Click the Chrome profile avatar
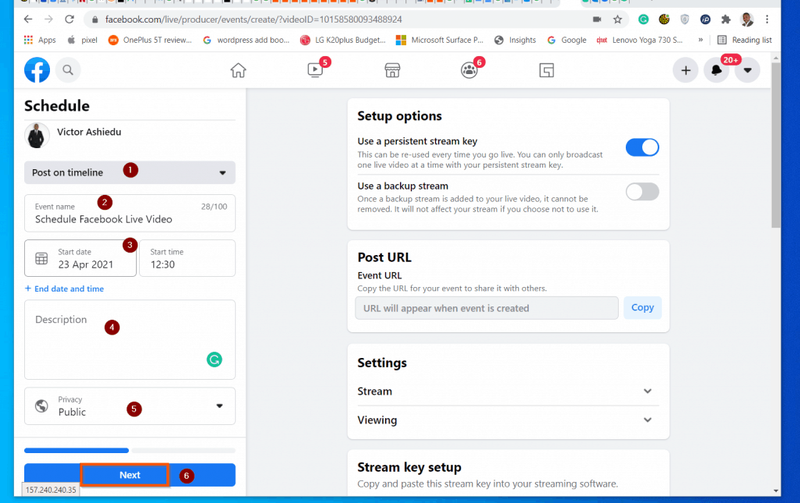The height and width of the screenshot is (503, 800). (x=747, y=19)
